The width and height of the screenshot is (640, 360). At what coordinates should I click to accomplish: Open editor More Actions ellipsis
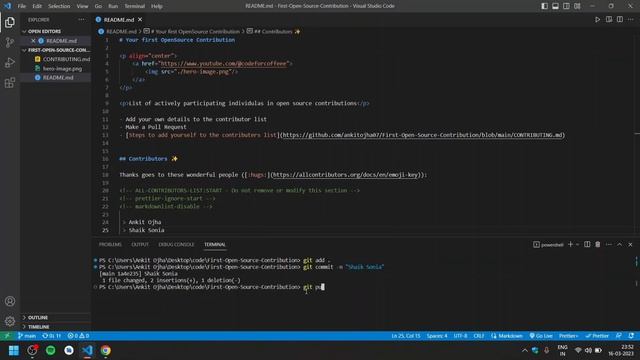[631, 20]
